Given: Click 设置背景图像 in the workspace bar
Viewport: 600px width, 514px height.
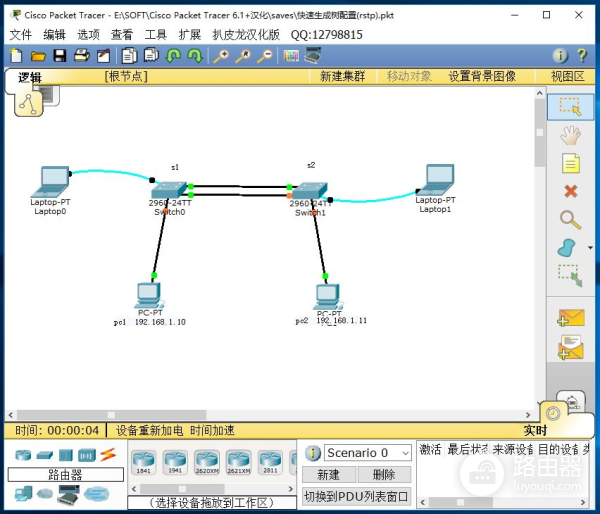Looking at the screenshot, I should (x=482, y=76).
